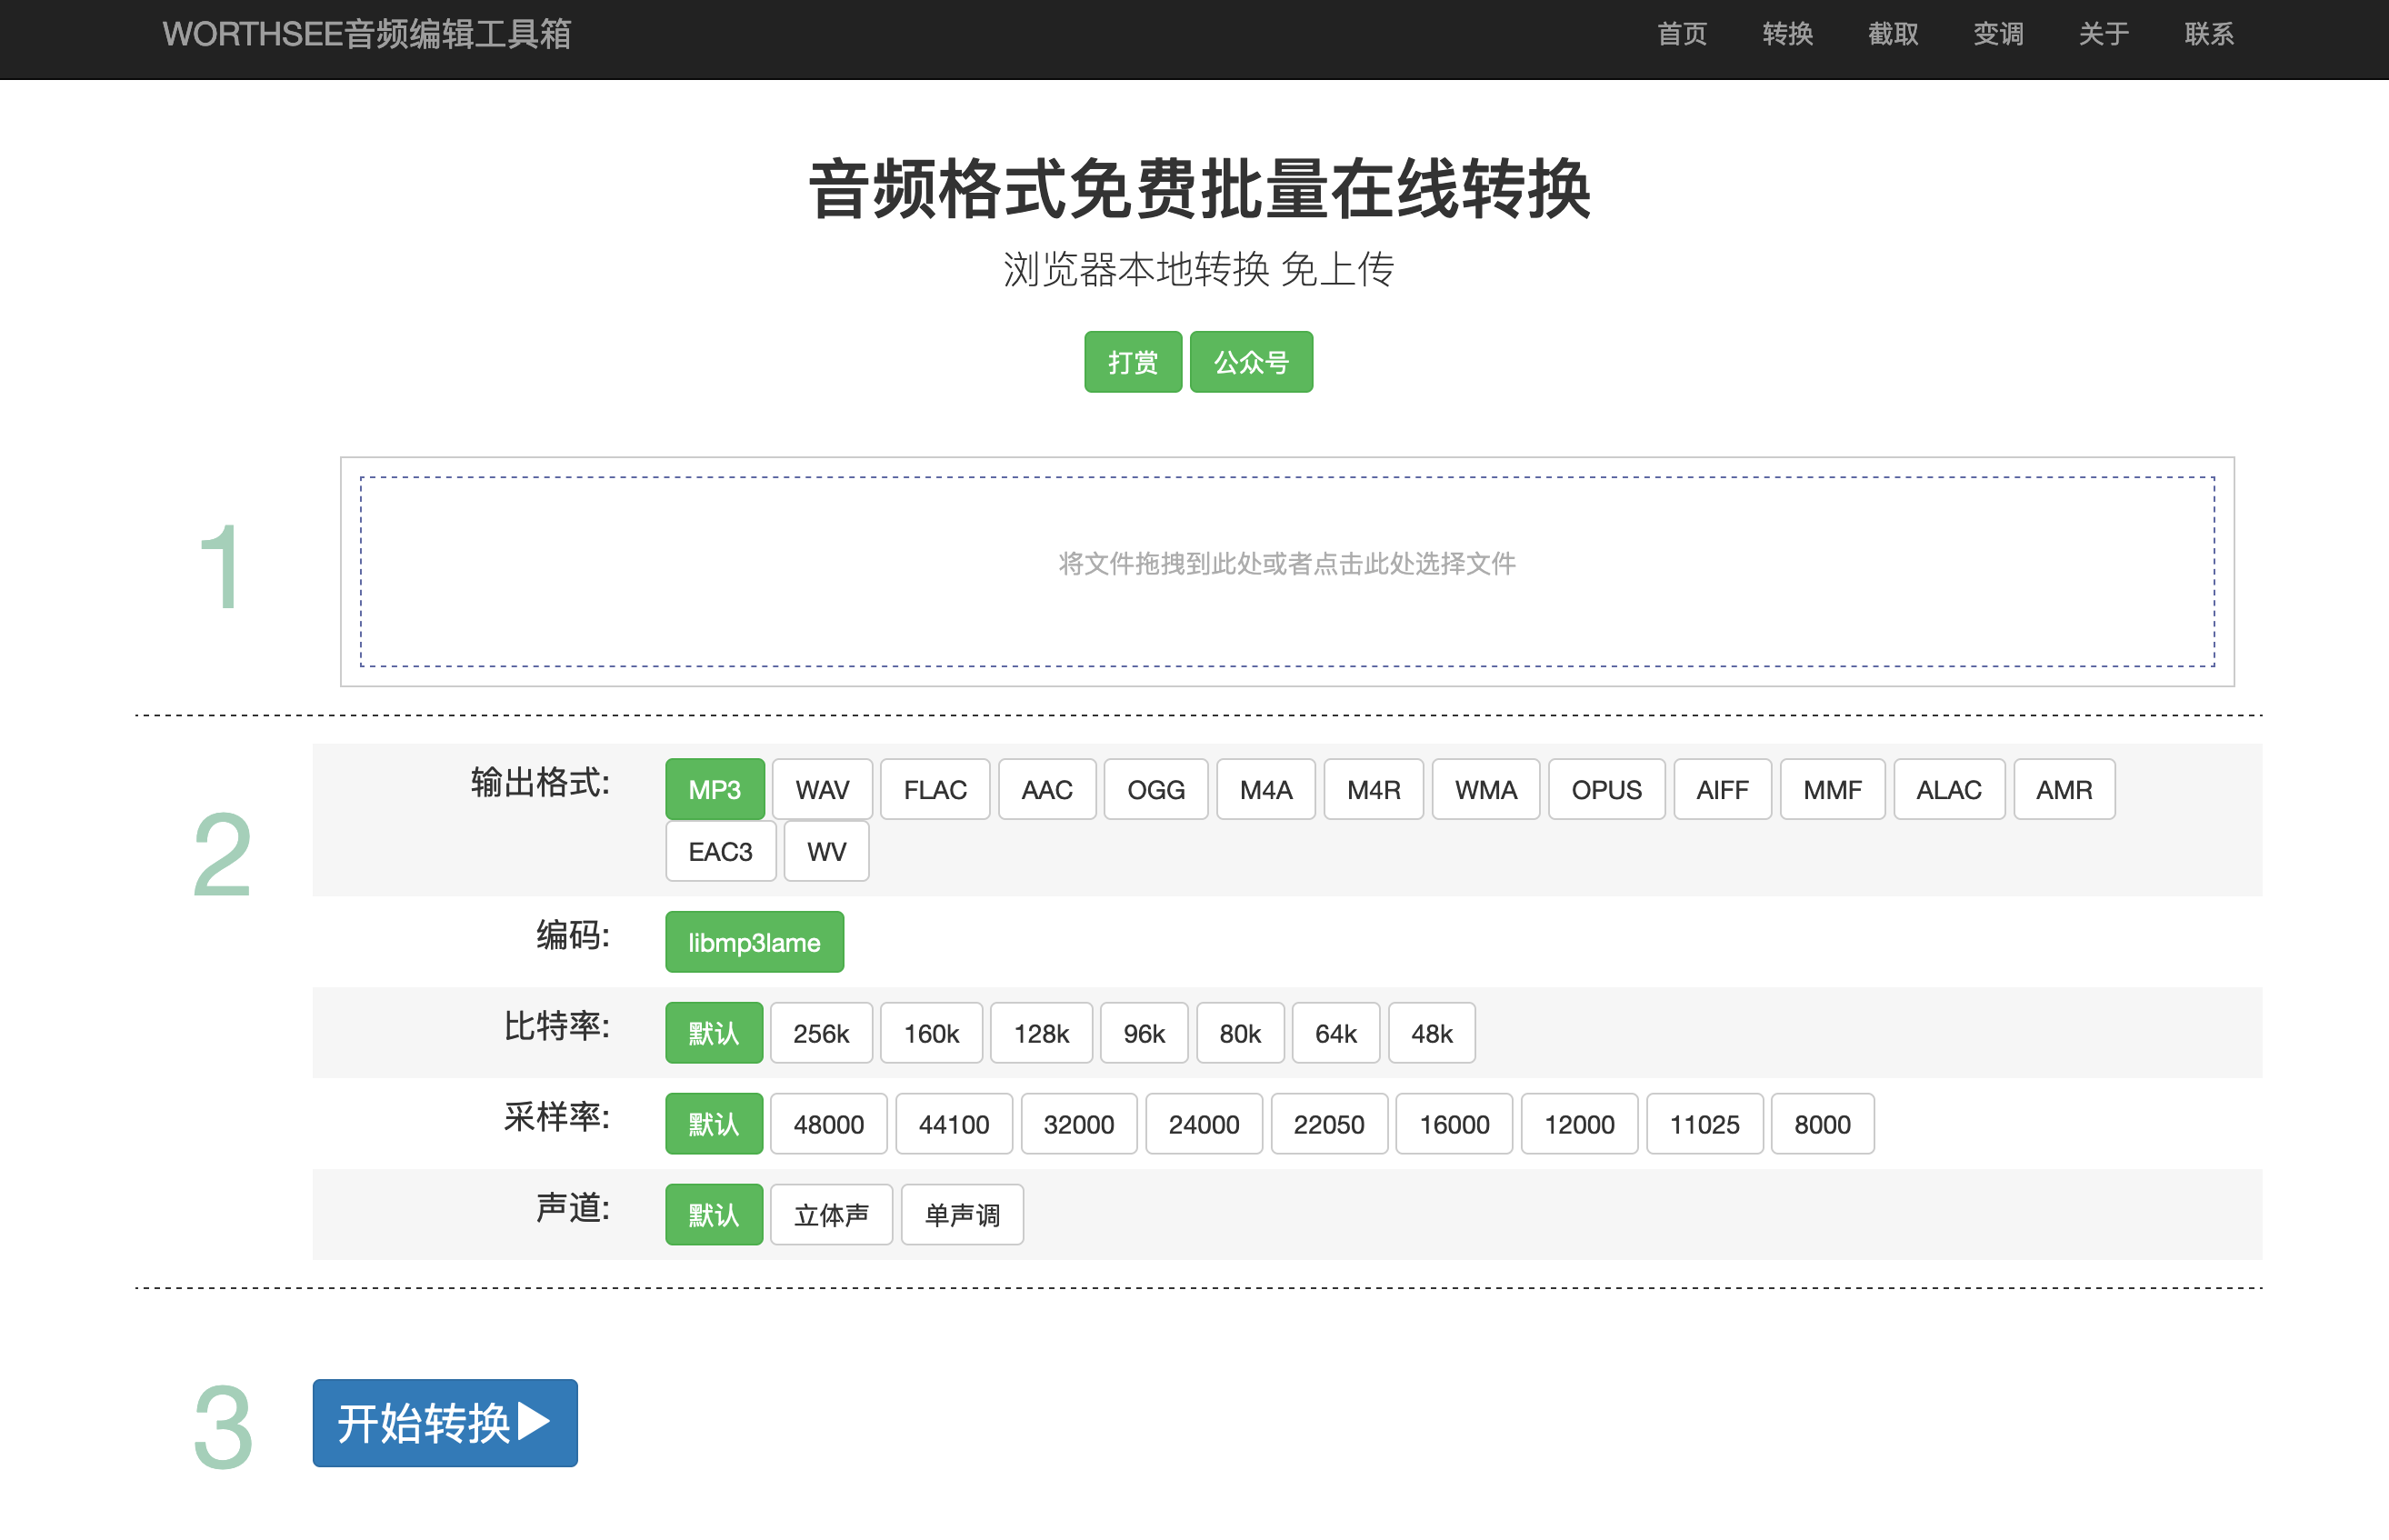Choose 48k bitrate option
Viewport: 2389px width, 1540px height.
1430,1033
